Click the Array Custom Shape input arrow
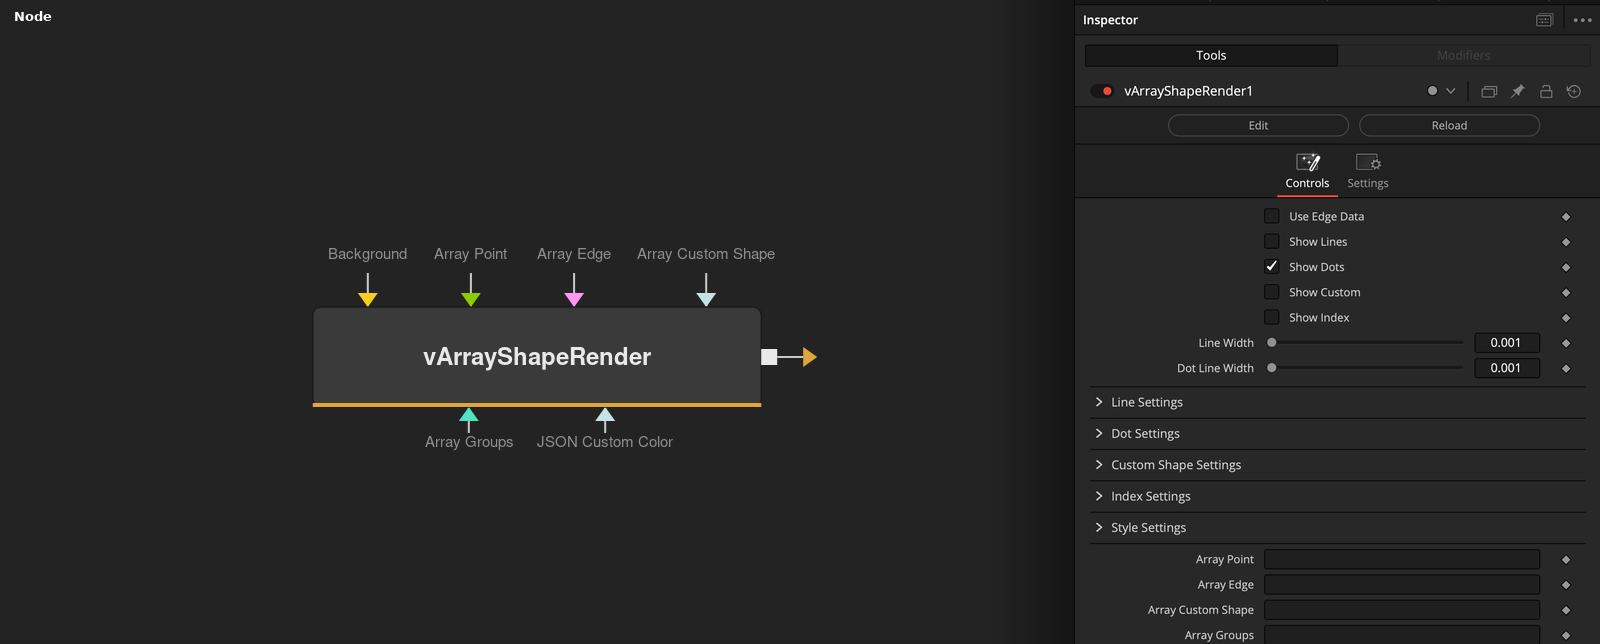This screenshot has height=644, width=1600. pos(706,299)
